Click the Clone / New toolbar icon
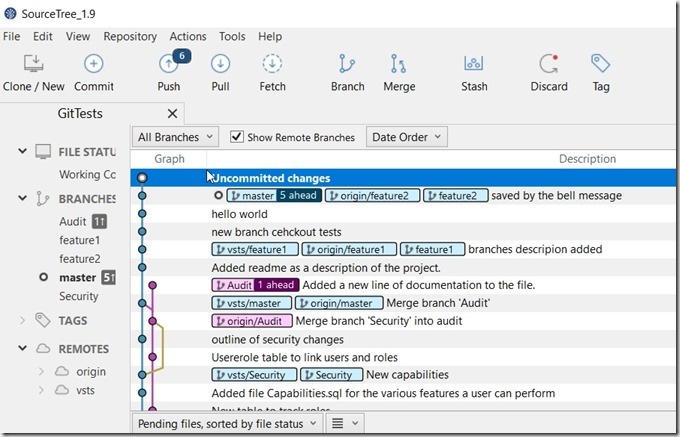Screen dimensions: 680x437 (x=33, y=64)
